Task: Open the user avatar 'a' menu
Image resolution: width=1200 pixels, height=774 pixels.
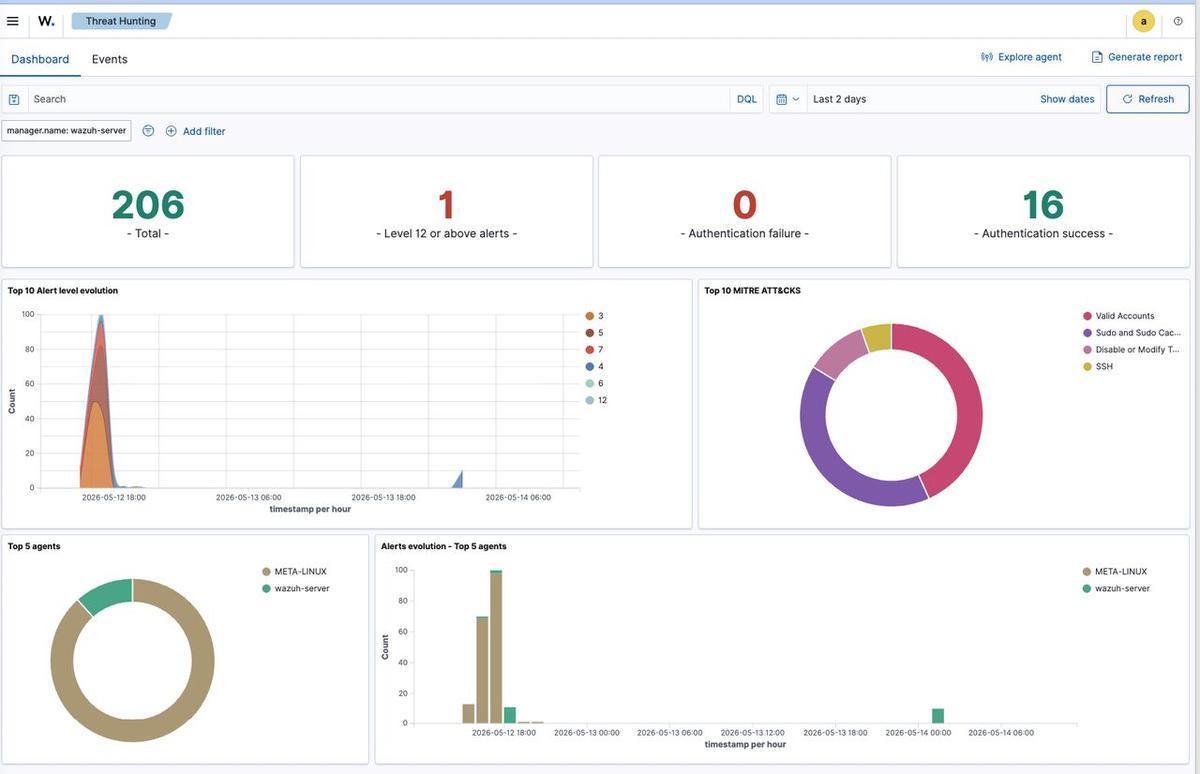Action: 1143,21
